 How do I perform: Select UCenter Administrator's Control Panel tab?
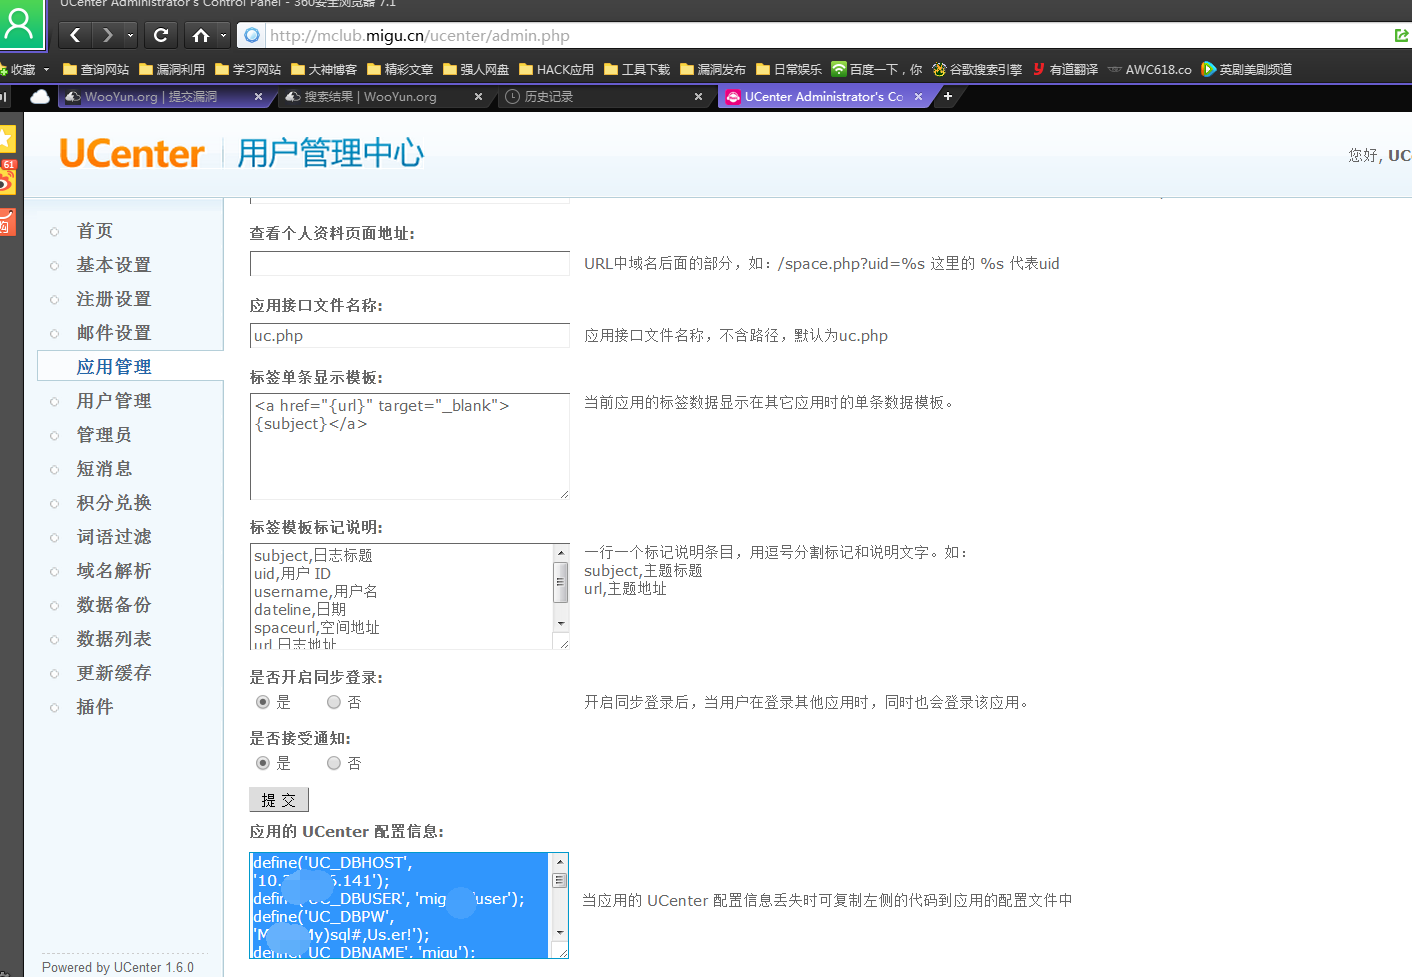822,97
